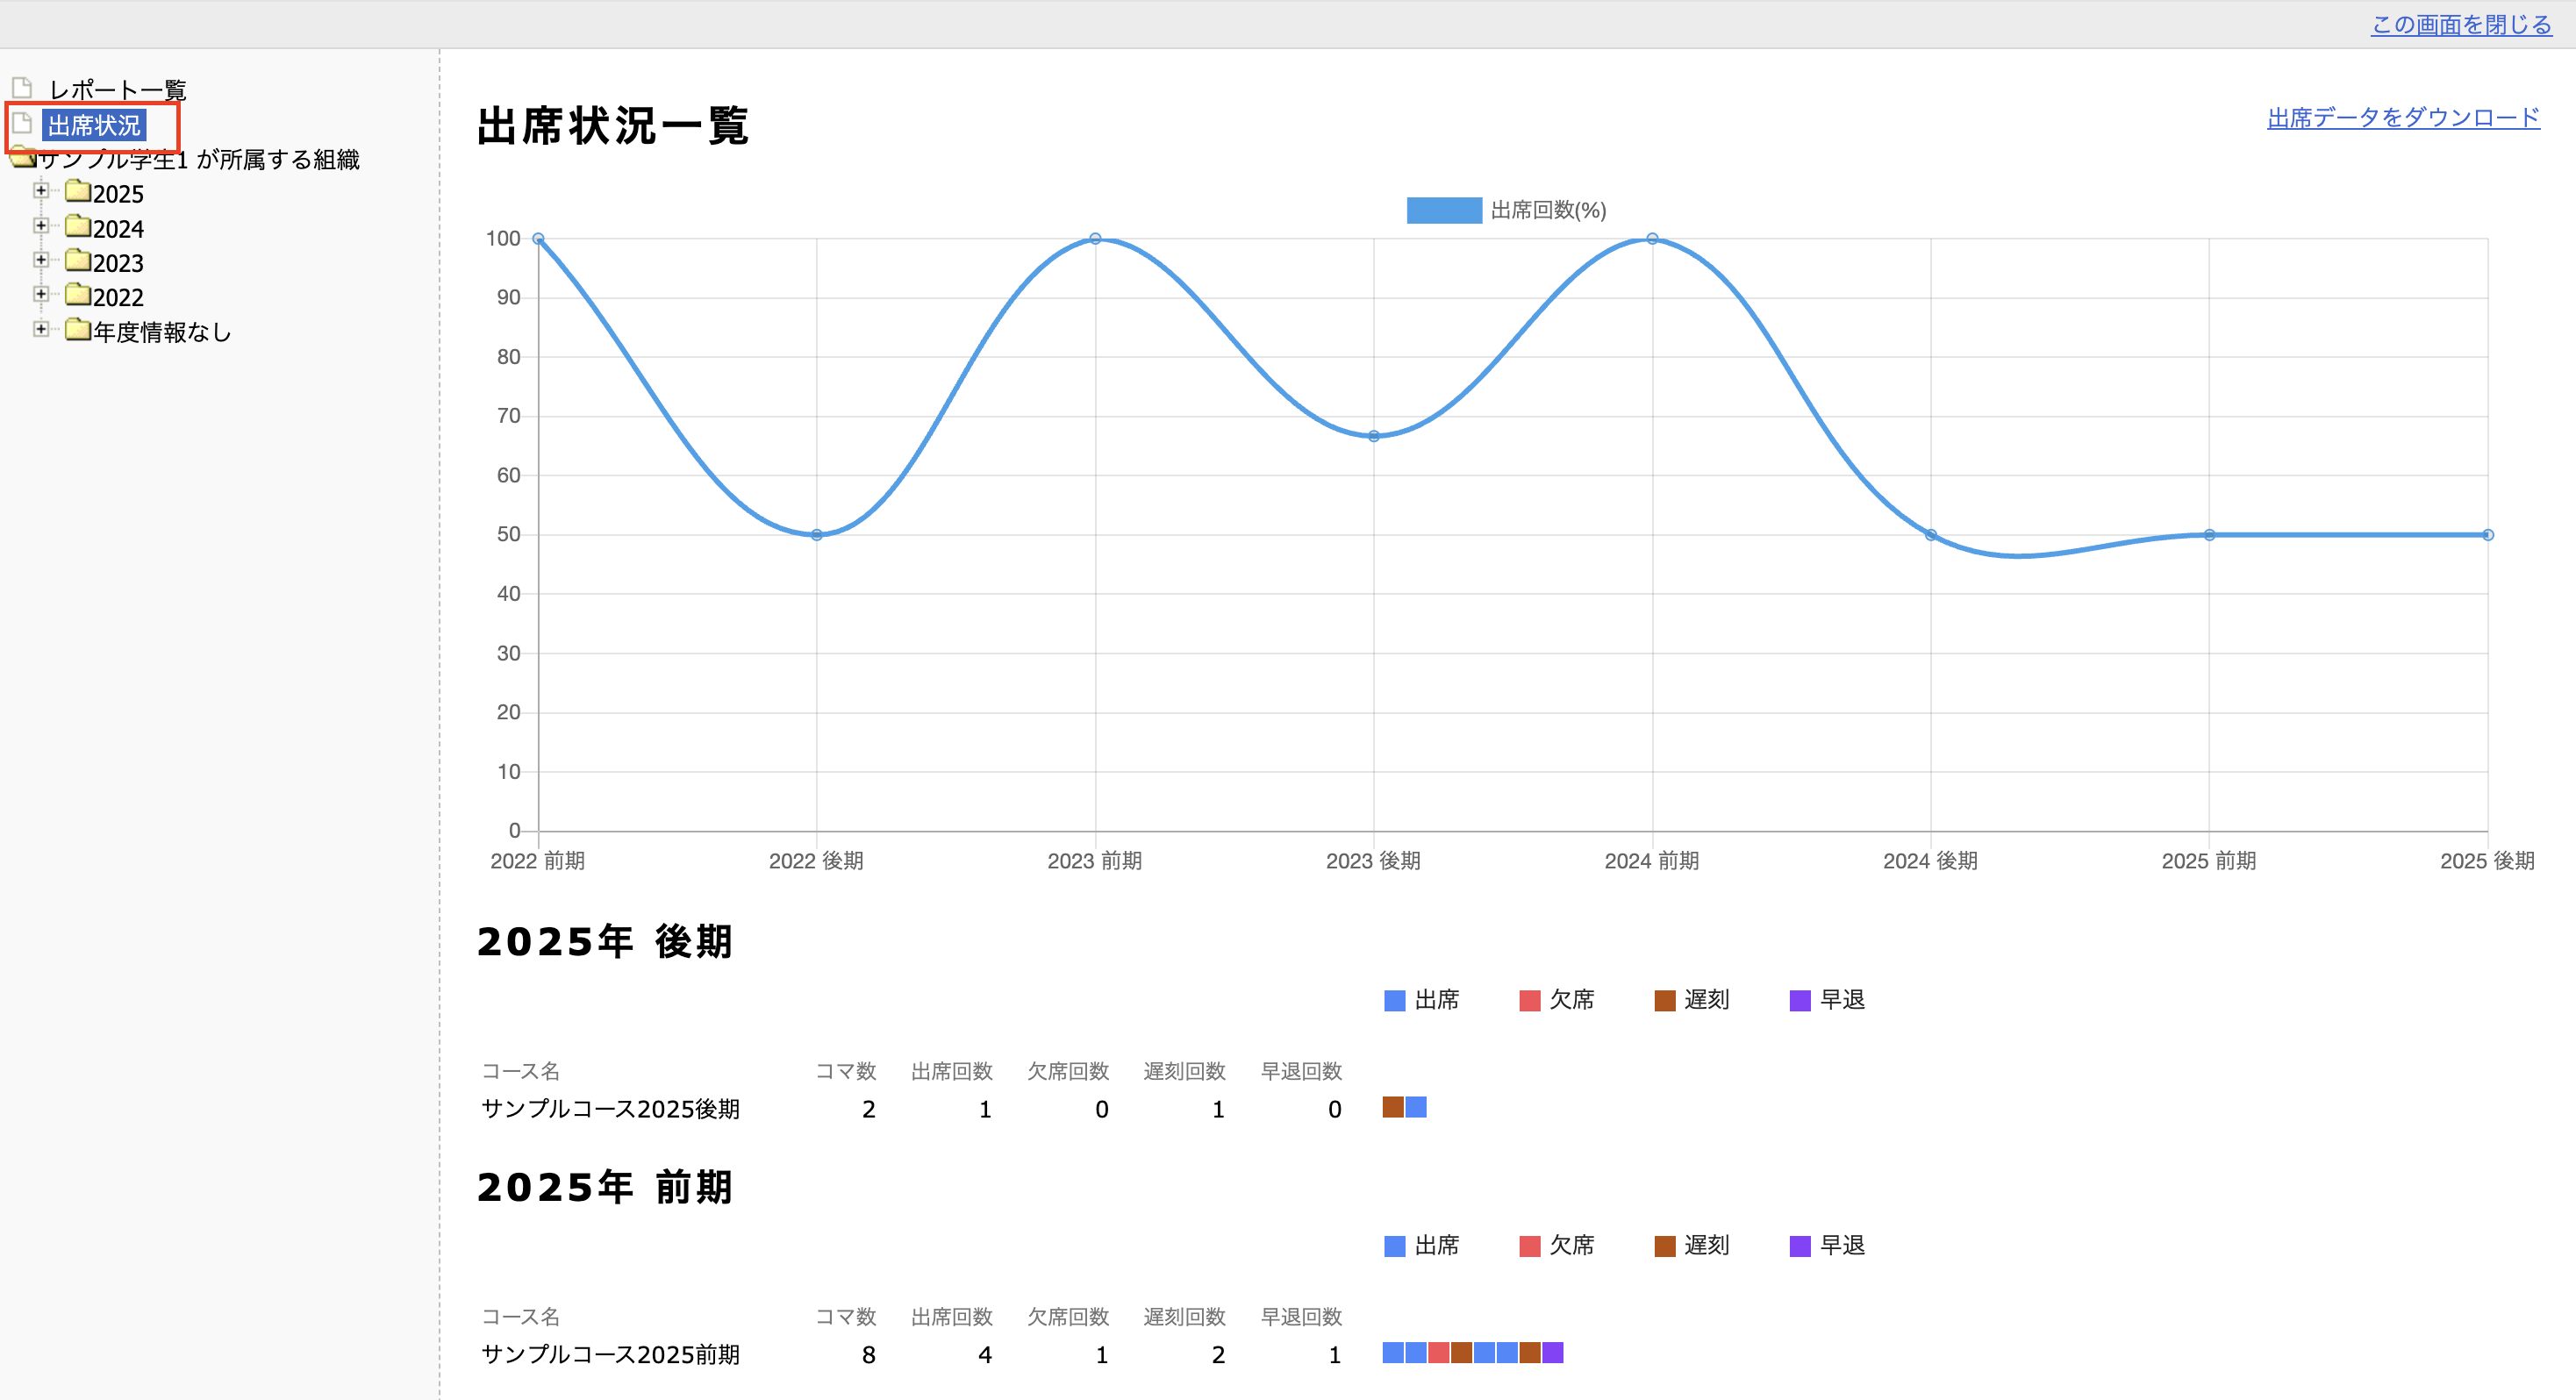Image resolution: width=2576 pixels, height=1400 pixels.
Task: Click the 2022 後期 data point on chart
Action: click(x=816, y=535)
